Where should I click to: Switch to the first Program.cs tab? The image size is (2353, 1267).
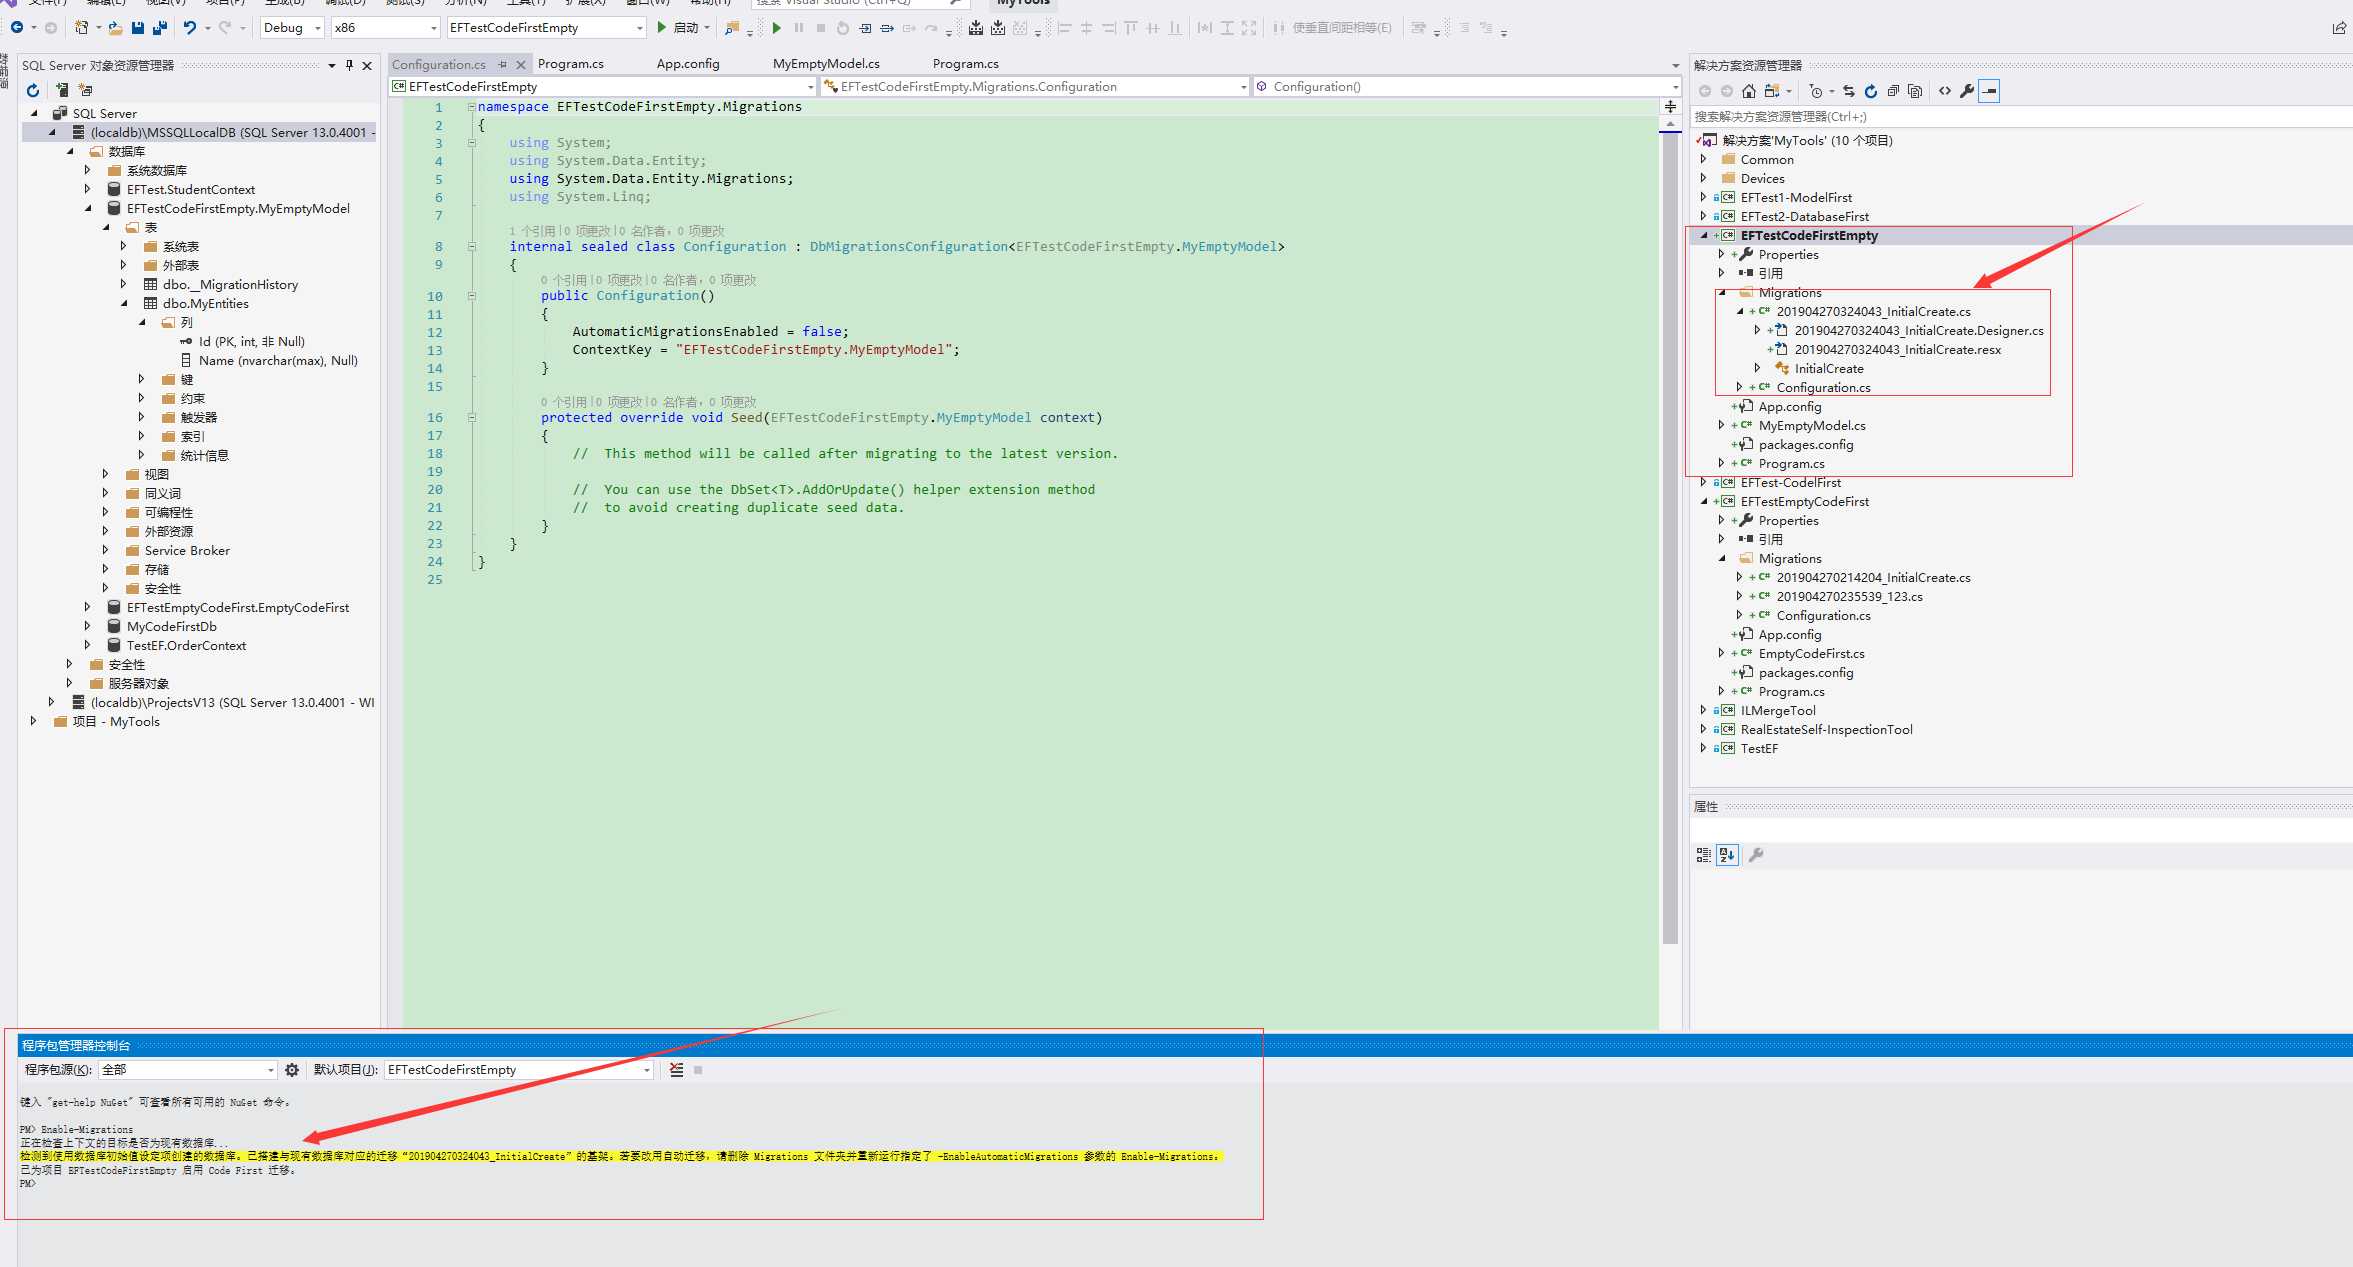pyautogui.click(x=571, y=64)
